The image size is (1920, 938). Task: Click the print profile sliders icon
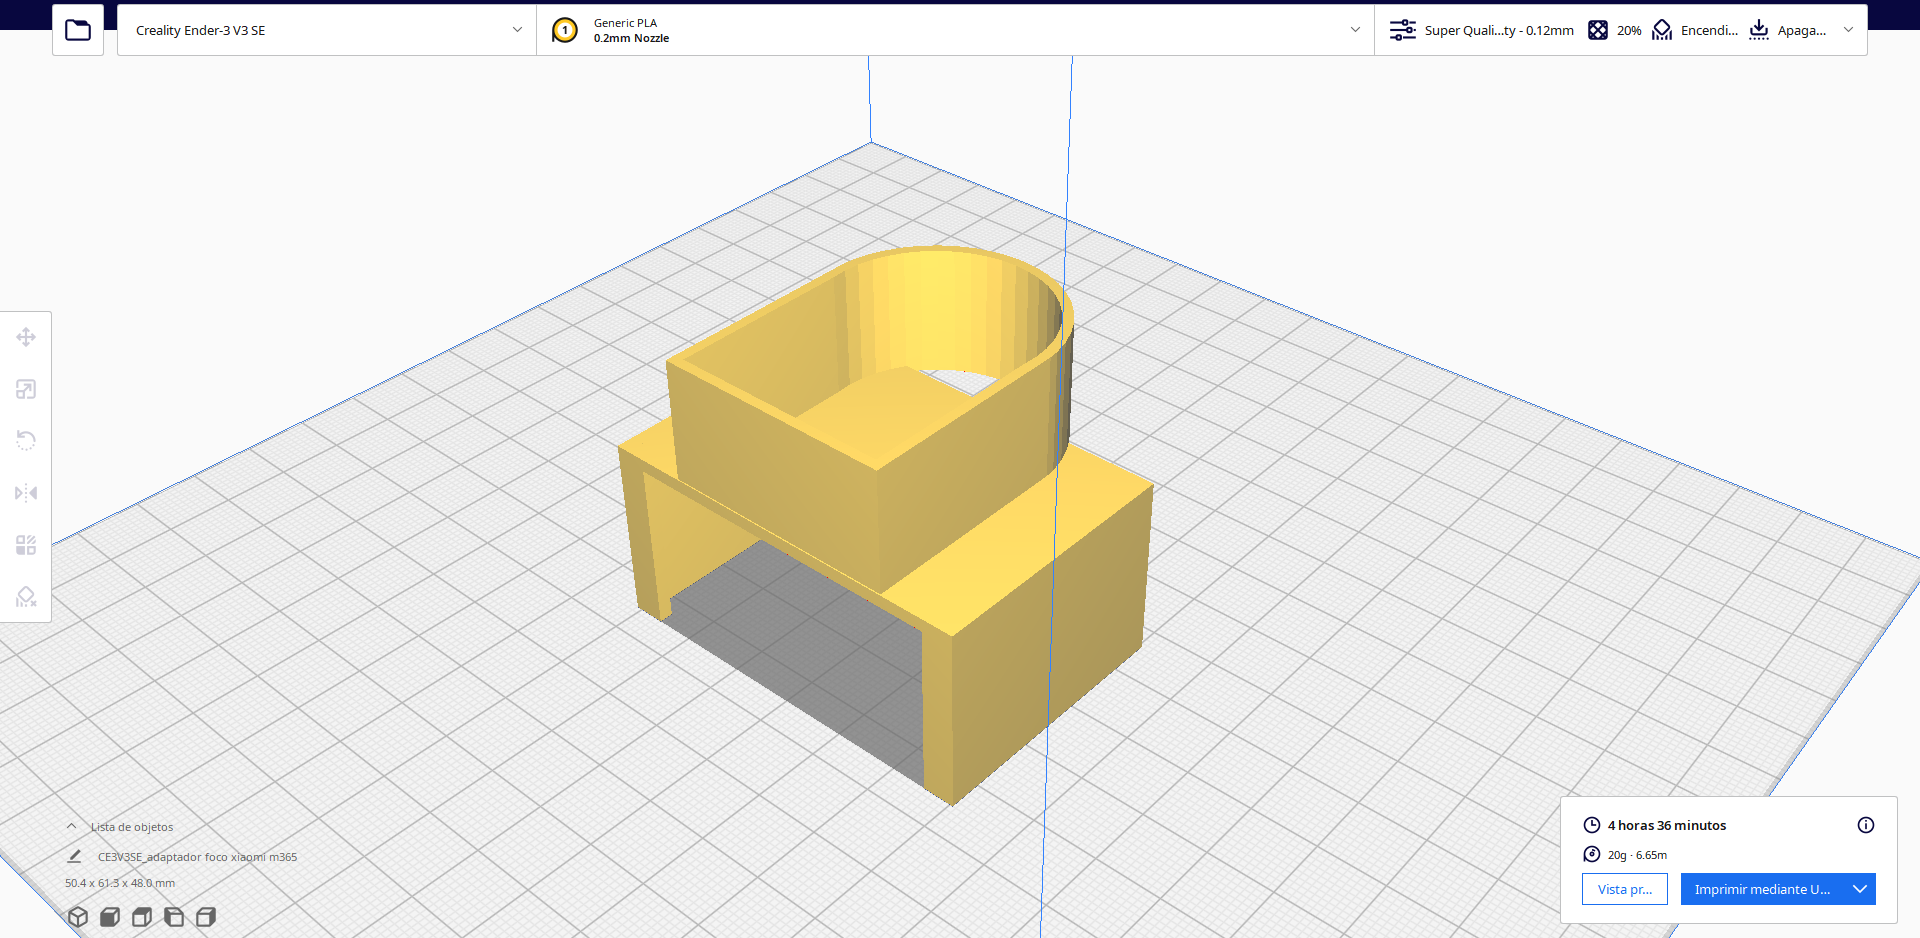(1403, 30)
